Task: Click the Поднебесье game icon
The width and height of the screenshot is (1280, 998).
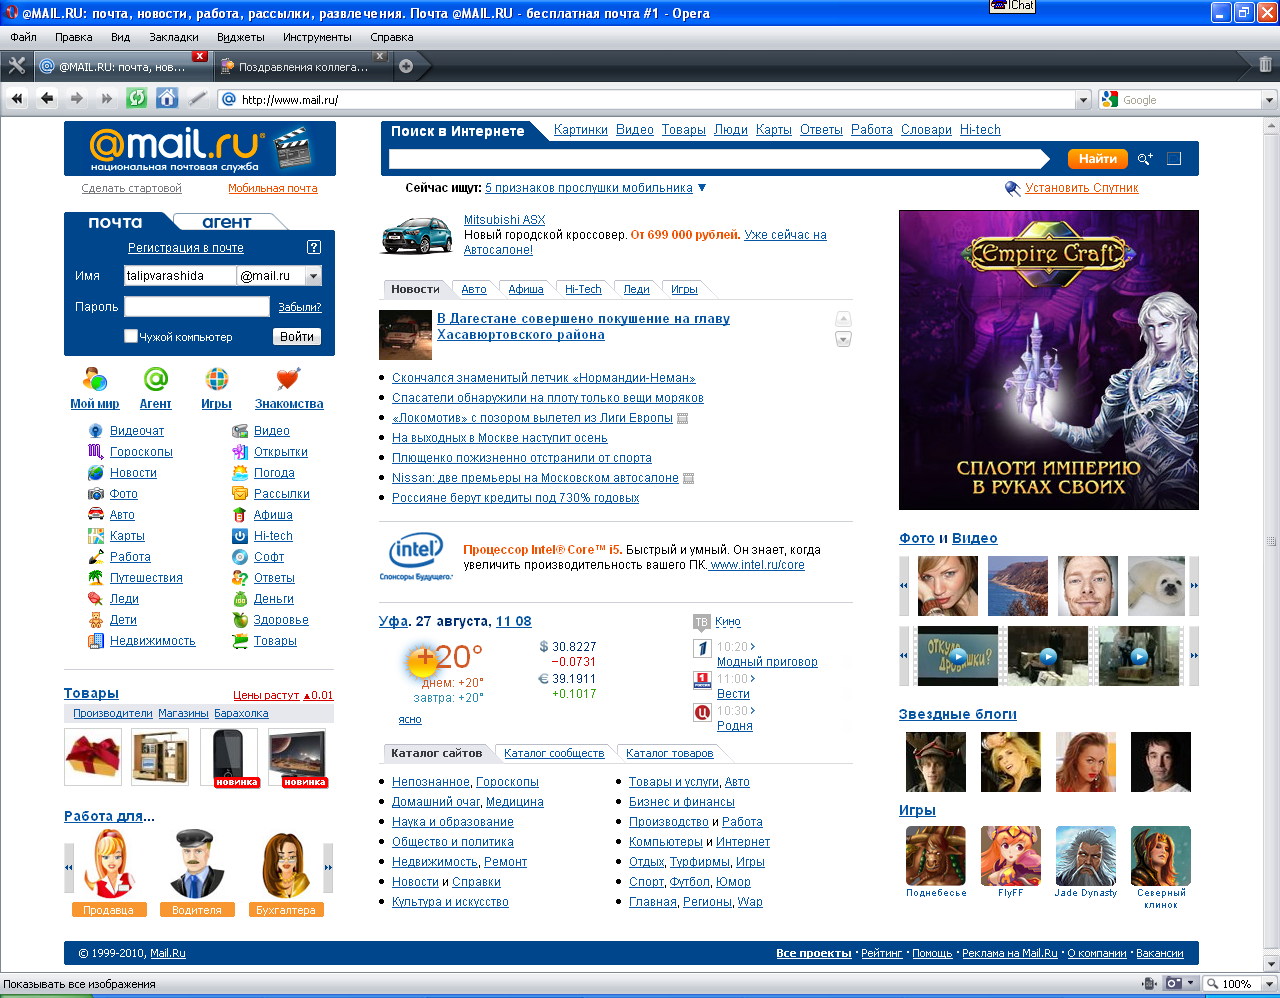Action: (x=936, y=856)
